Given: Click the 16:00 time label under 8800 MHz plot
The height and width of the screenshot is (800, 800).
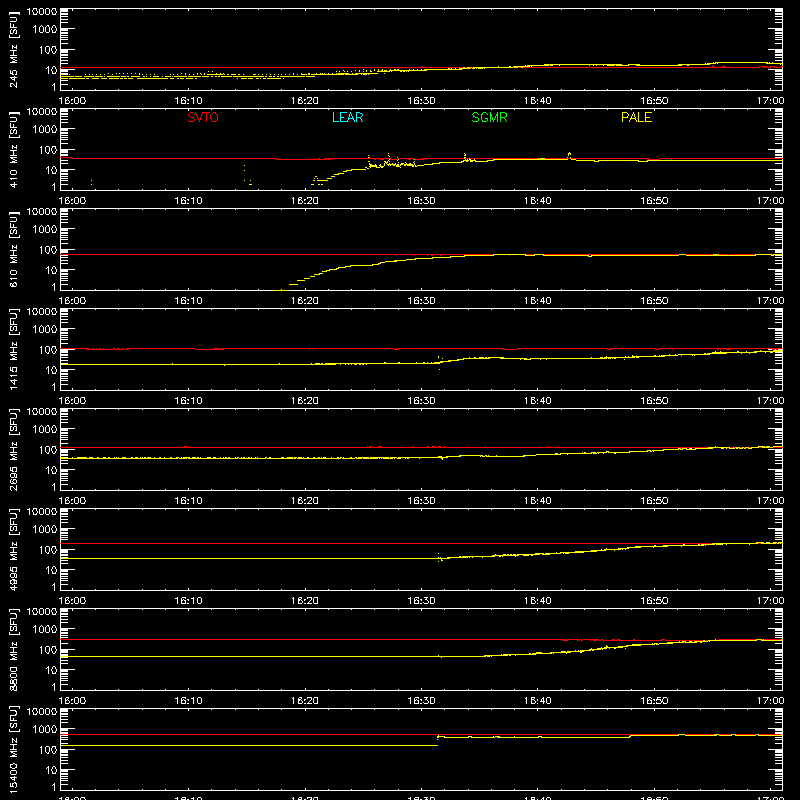Looking at the screenshot, I should click(x=72, y=701).
